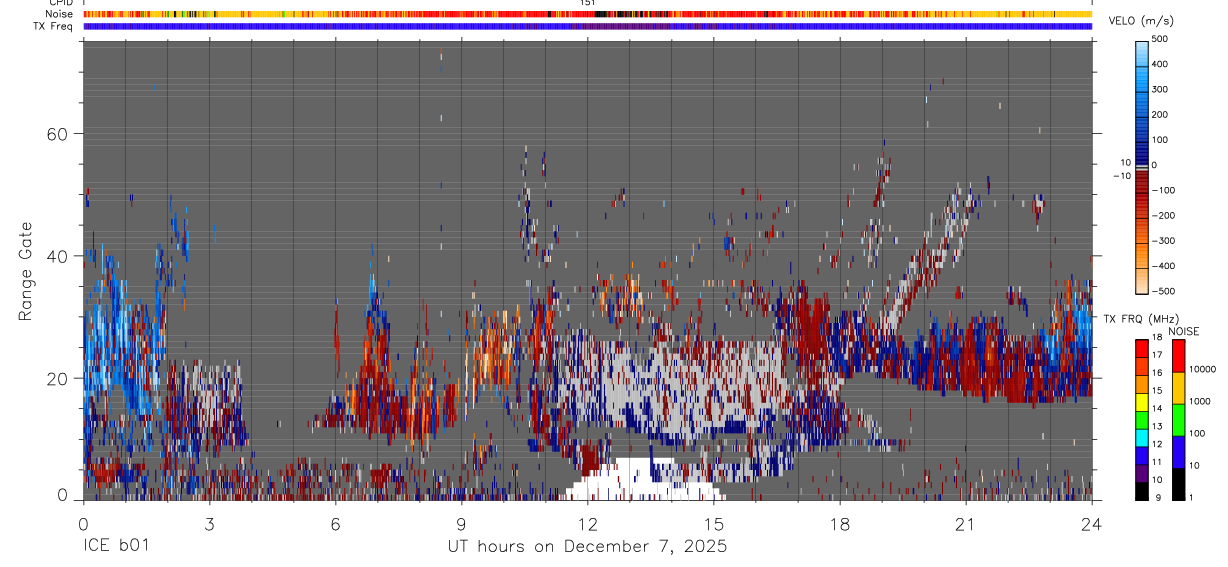Select the "NOISE" legend title
Screen dimensions: 1228x567
1184,332
